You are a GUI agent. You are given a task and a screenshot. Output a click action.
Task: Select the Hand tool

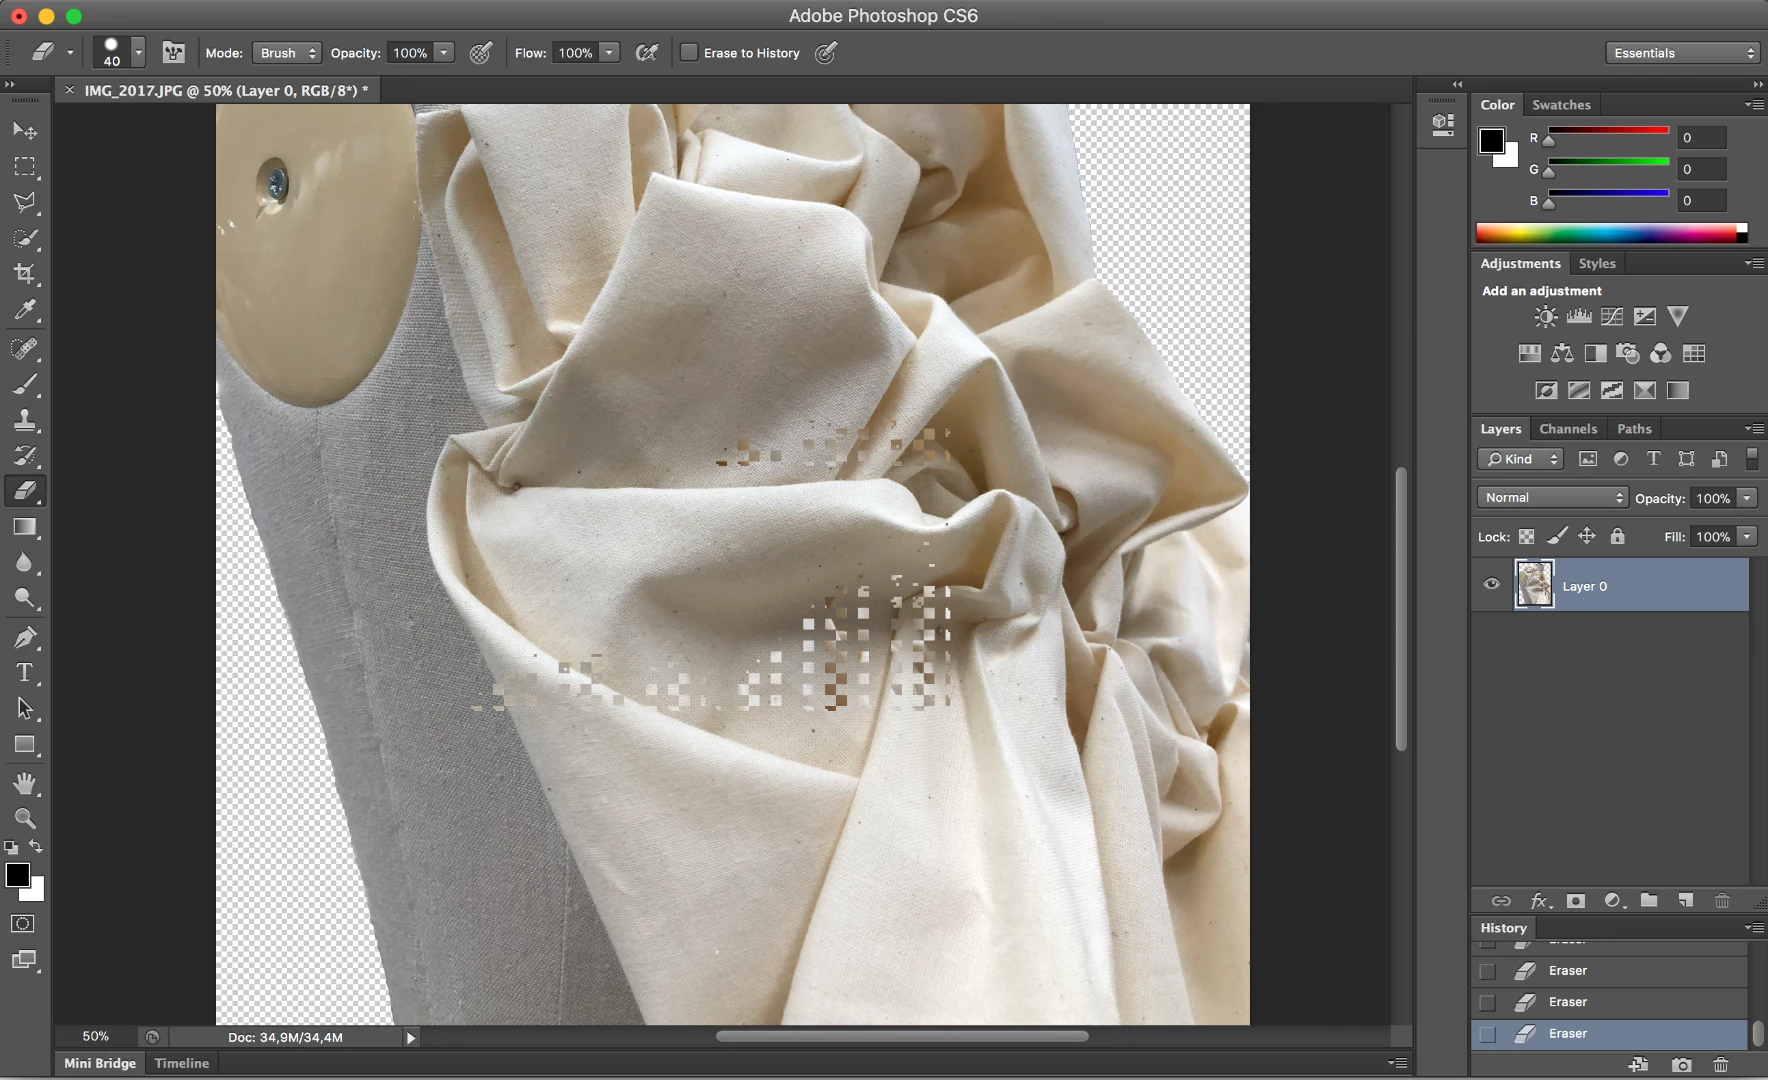click(x=25, y=783)
